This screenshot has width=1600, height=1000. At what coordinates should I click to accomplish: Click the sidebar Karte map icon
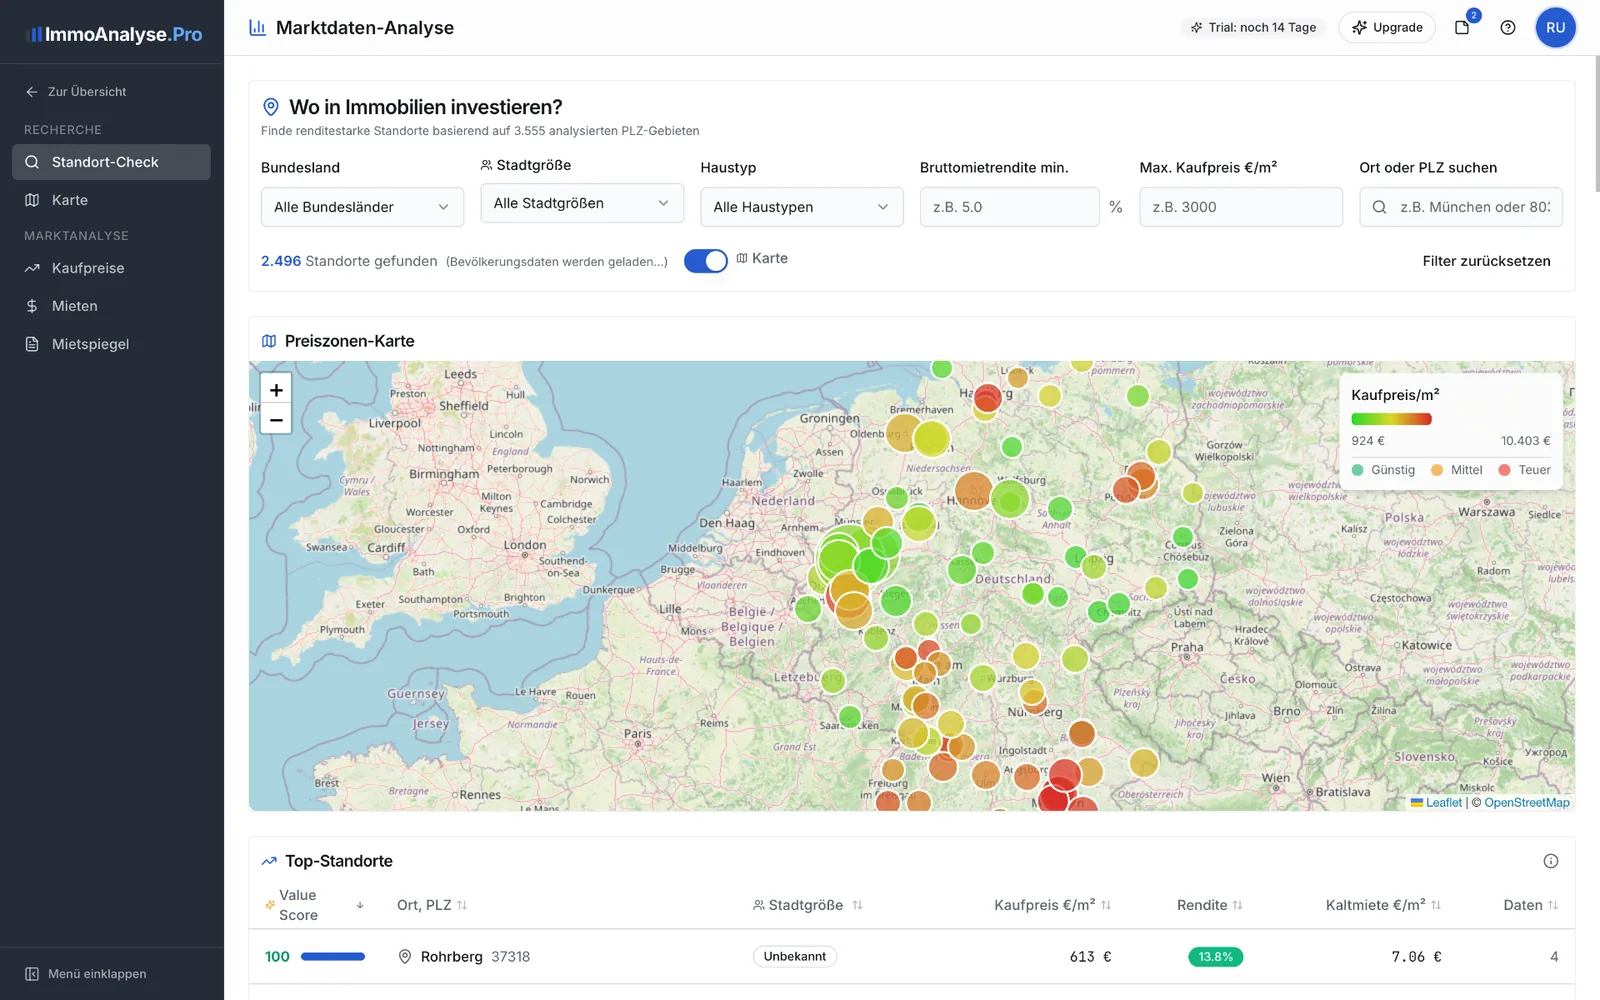pos(32,200)
